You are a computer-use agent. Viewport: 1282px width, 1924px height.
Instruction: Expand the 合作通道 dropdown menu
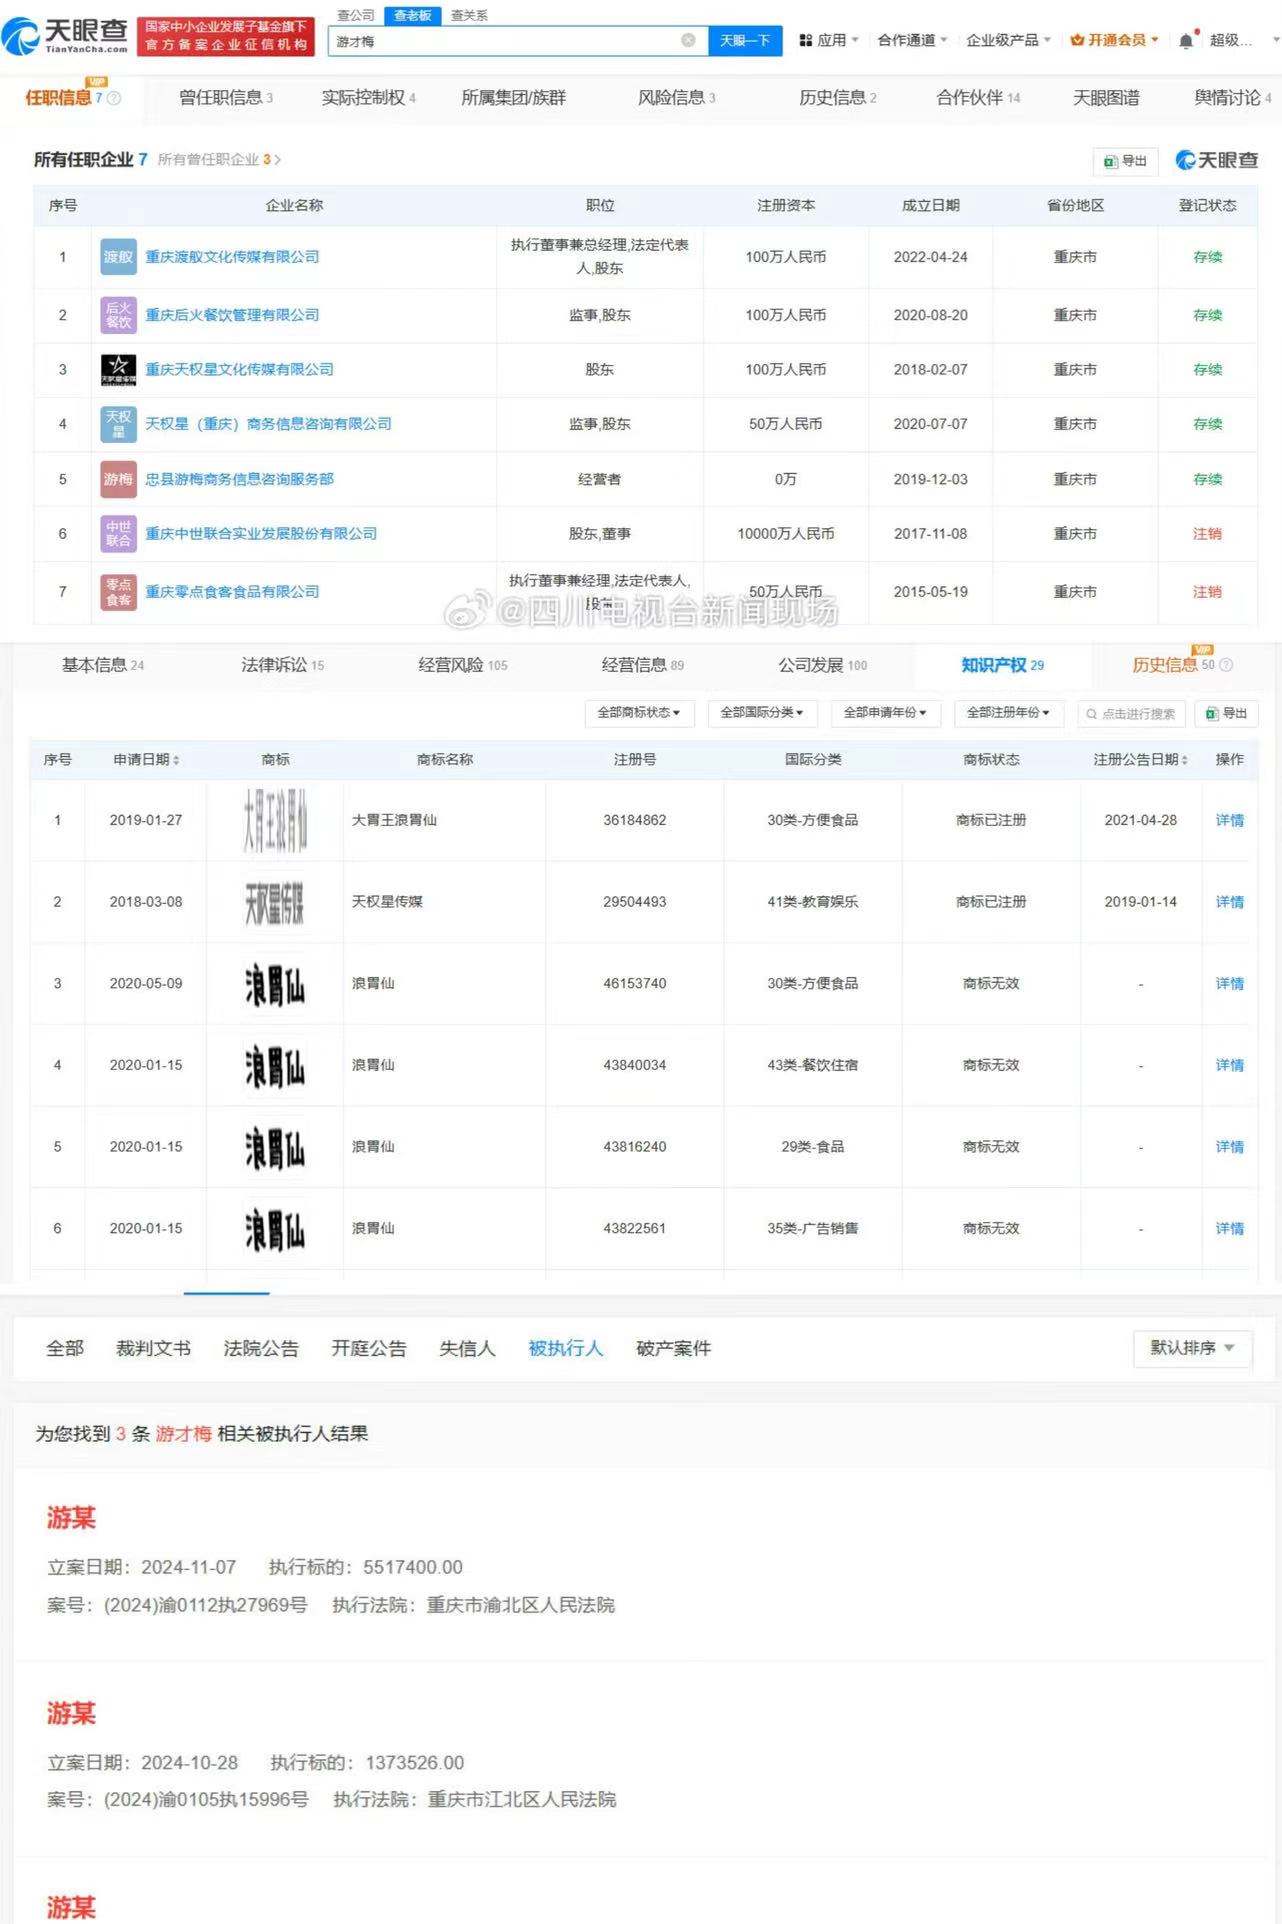[x=944, y=40]
